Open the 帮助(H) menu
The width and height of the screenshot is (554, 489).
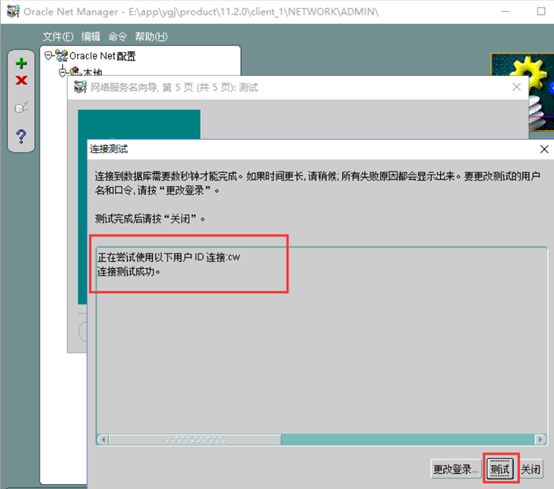[x=151, y=36]
